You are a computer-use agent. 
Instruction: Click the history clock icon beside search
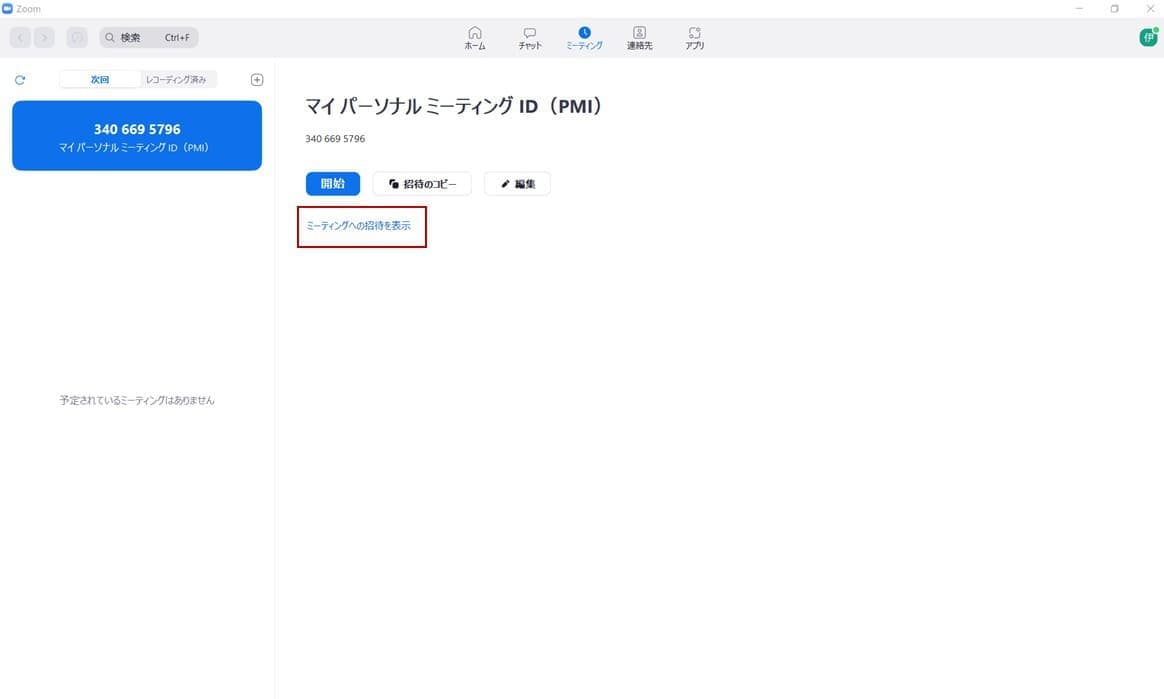click(77, 38)
